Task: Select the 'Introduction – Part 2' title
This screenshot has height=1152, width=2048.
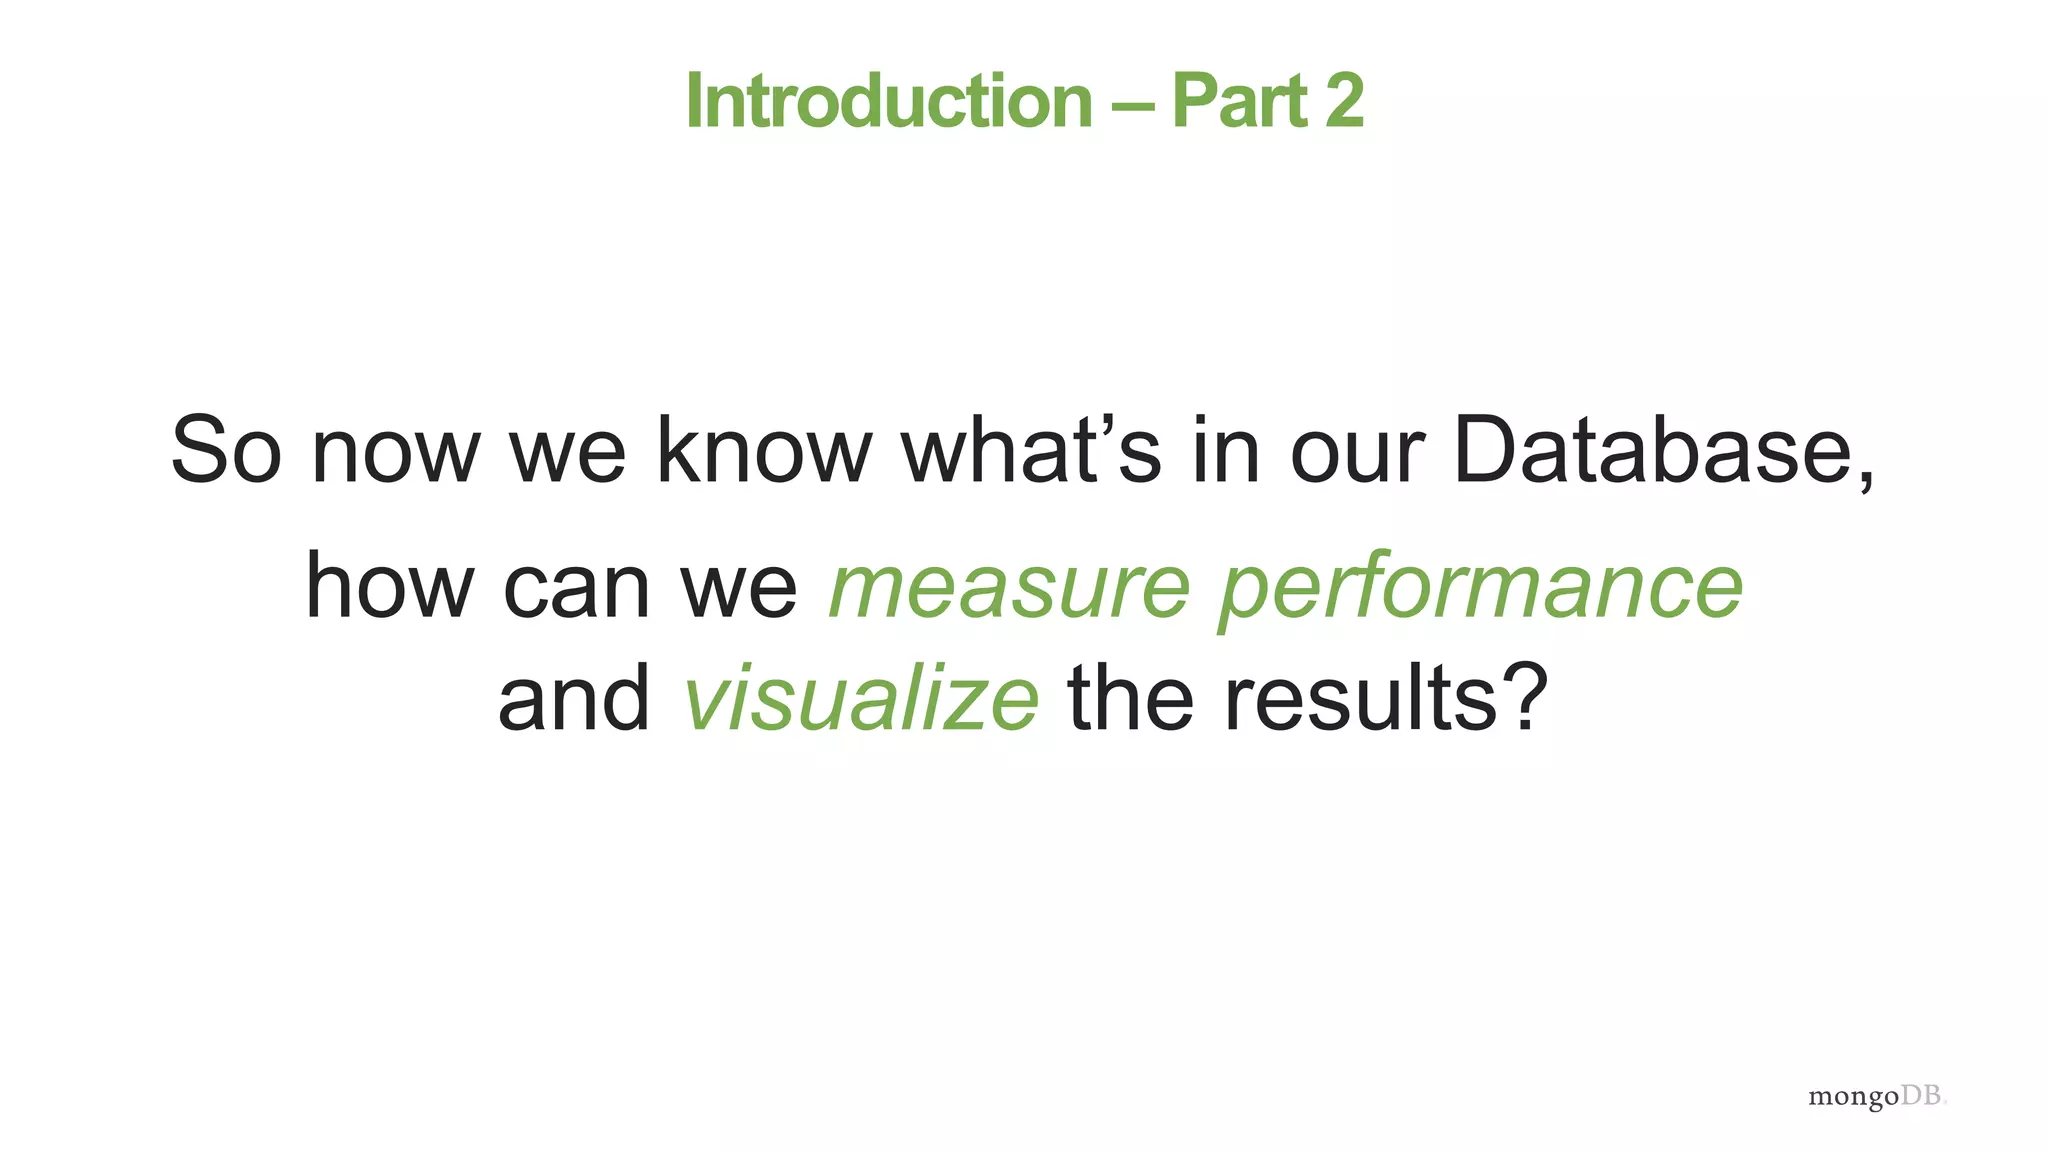Action: tap(1024, 101)
